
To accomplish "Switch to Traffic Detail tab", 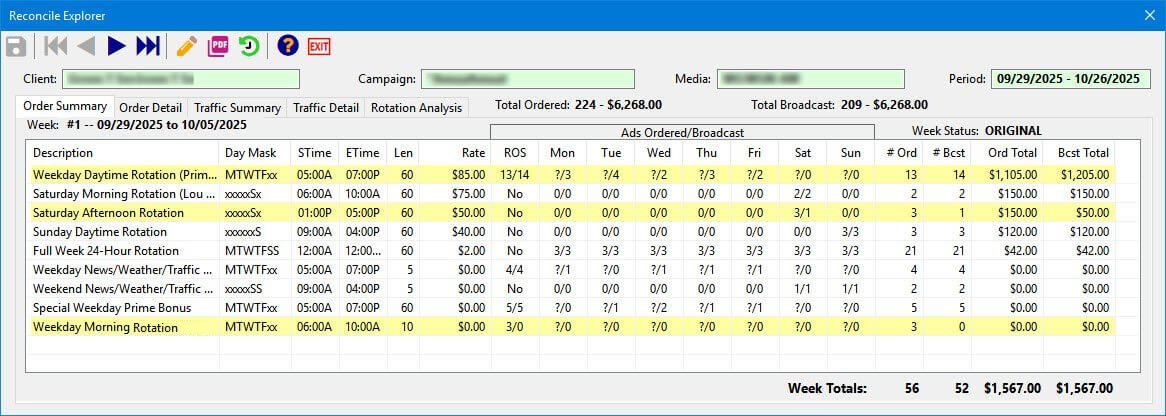I will tap(326, 108).
